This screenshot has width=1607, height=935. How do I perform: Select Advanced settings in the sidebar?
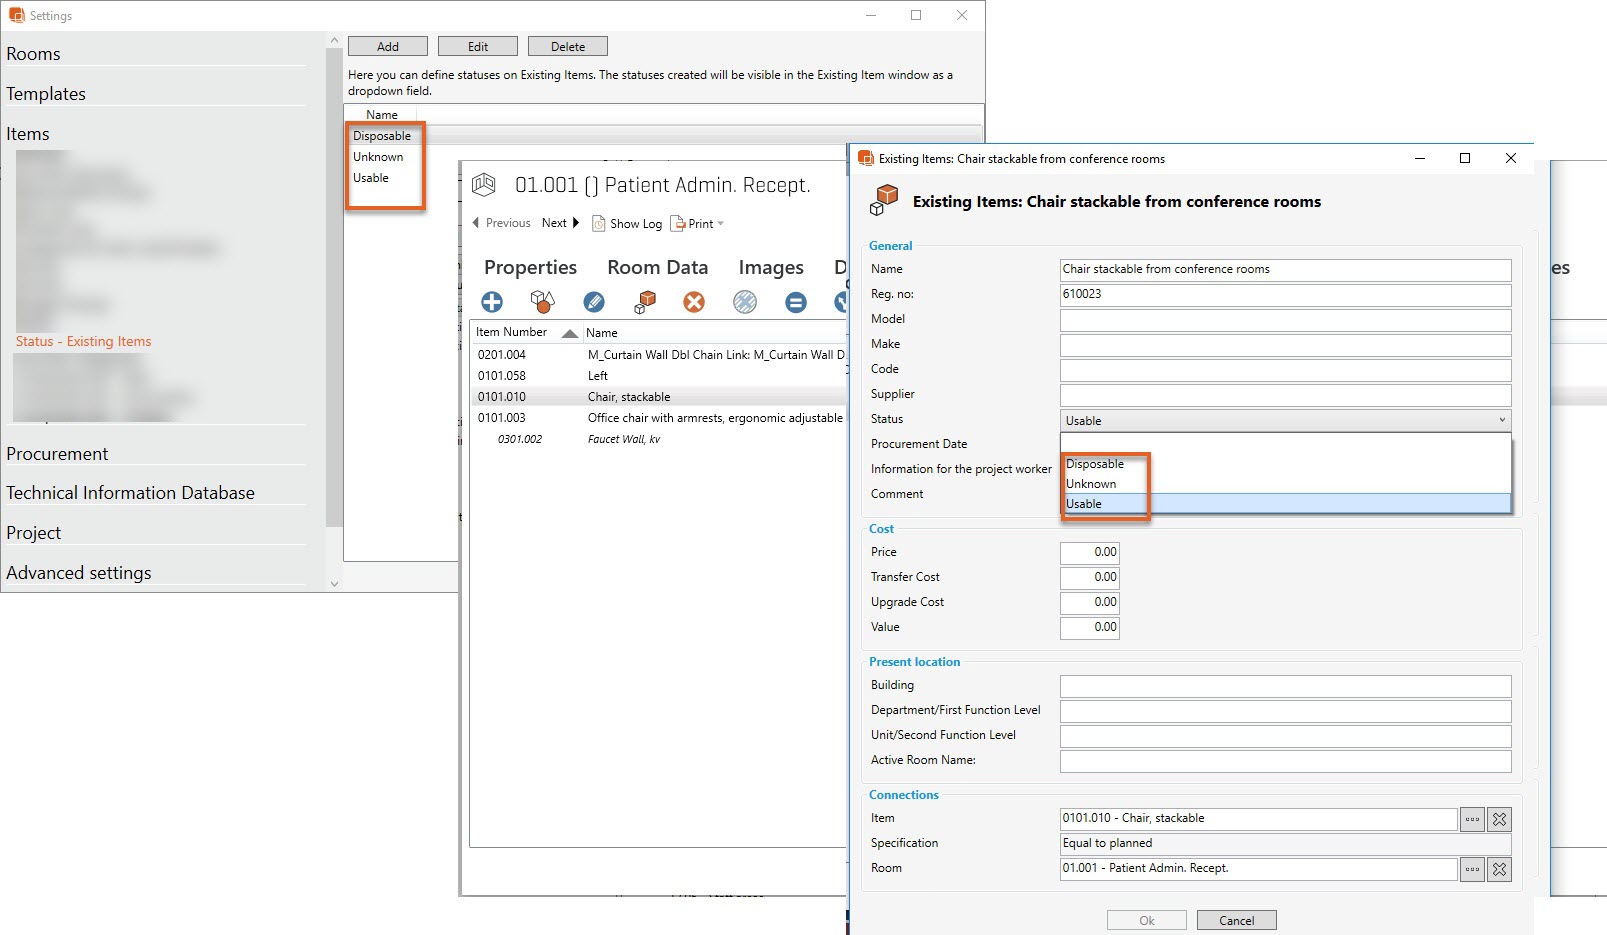pyautogui.click(x=78, y=572)
